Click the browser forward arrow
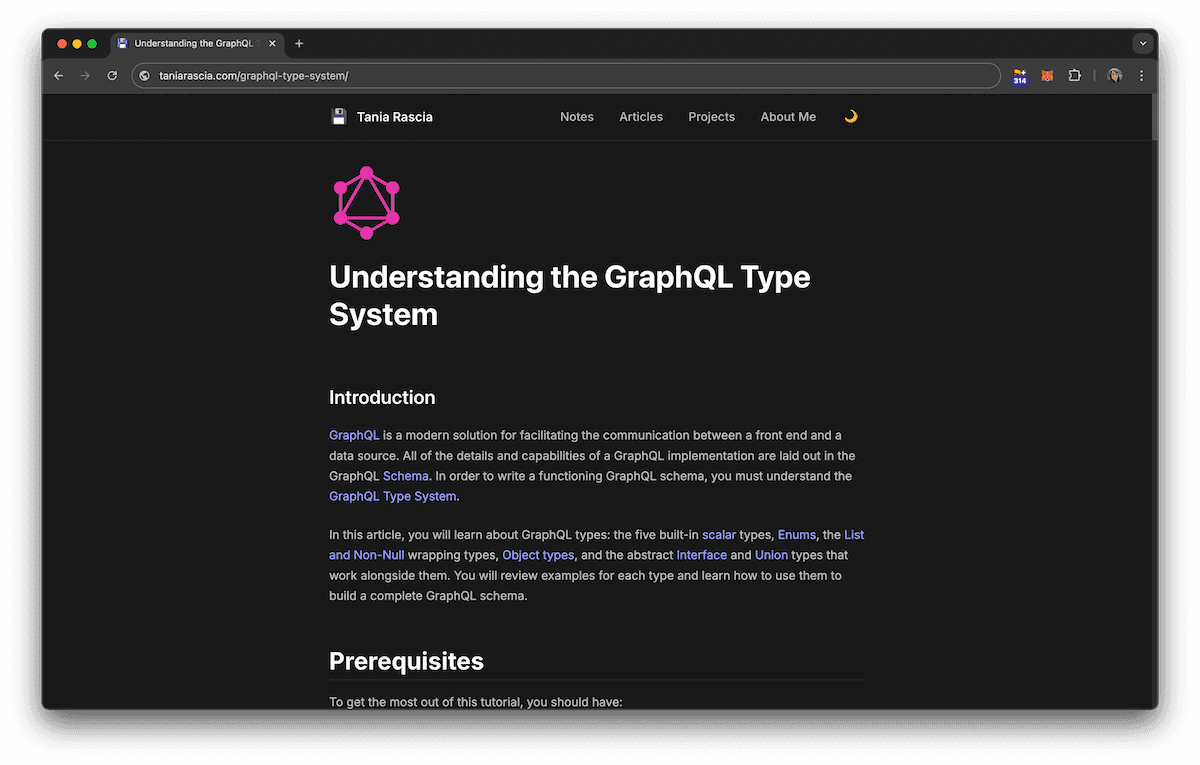Screen dimensions: 1200x765 coord(85,76)
